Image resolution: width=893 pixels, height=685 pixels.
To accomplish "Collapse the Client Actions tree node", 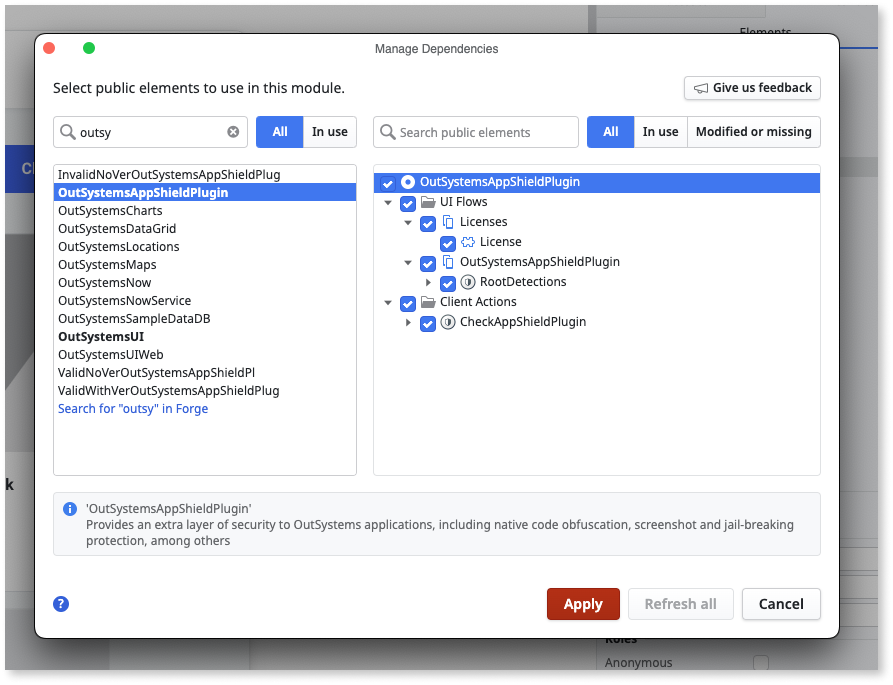I will pos(388,301).
